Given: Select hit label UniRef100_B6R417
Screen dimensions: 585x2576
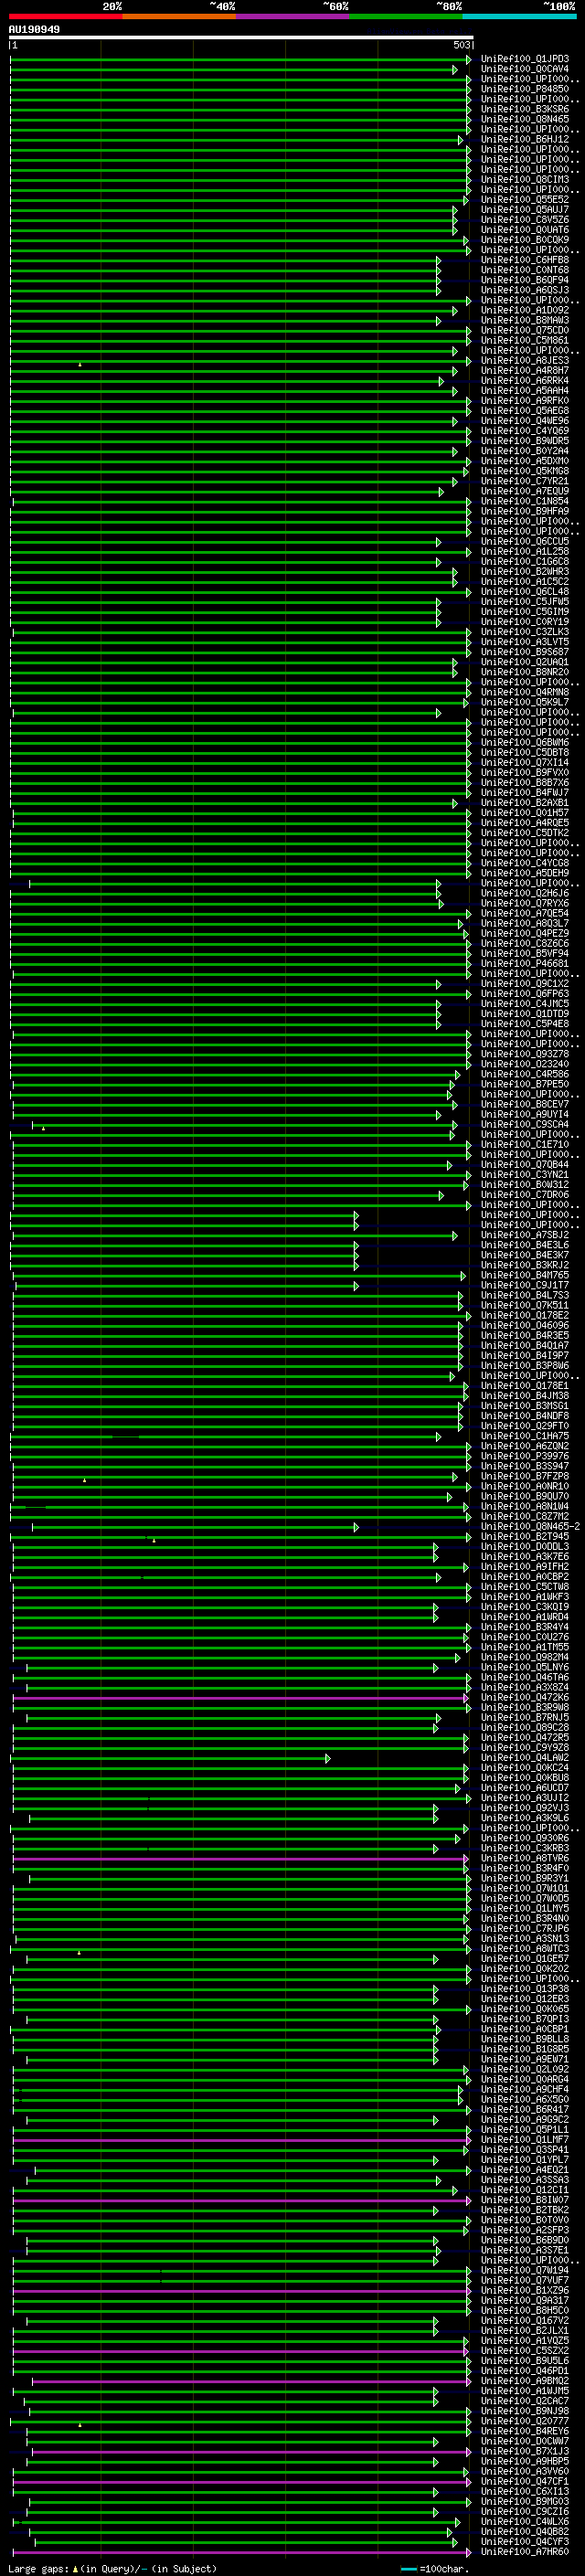Looking at the screenshot, I should coord(525,2110).
